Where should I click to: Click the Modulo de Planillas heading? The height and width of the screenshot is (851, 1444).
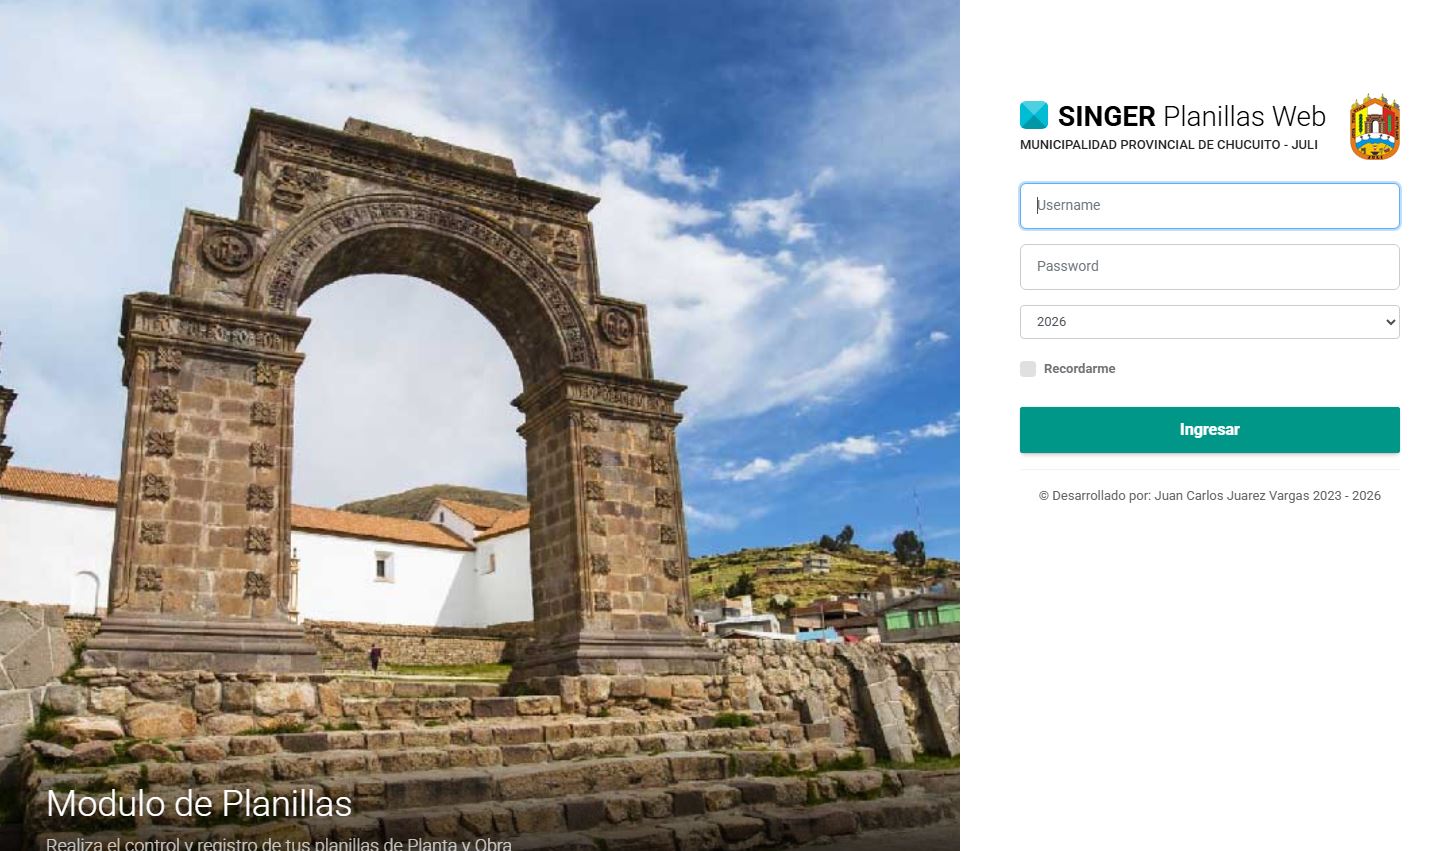coord(199,804)
